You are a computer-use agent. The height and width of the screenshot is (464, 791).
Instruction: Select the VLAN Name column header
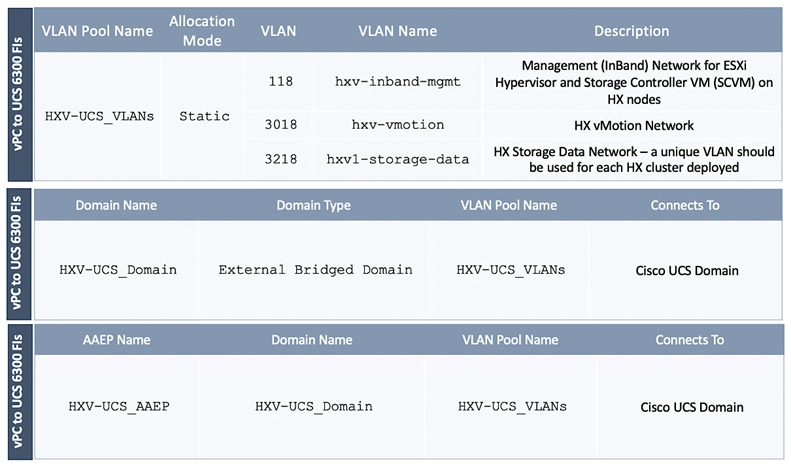click(x=397, y=31)
